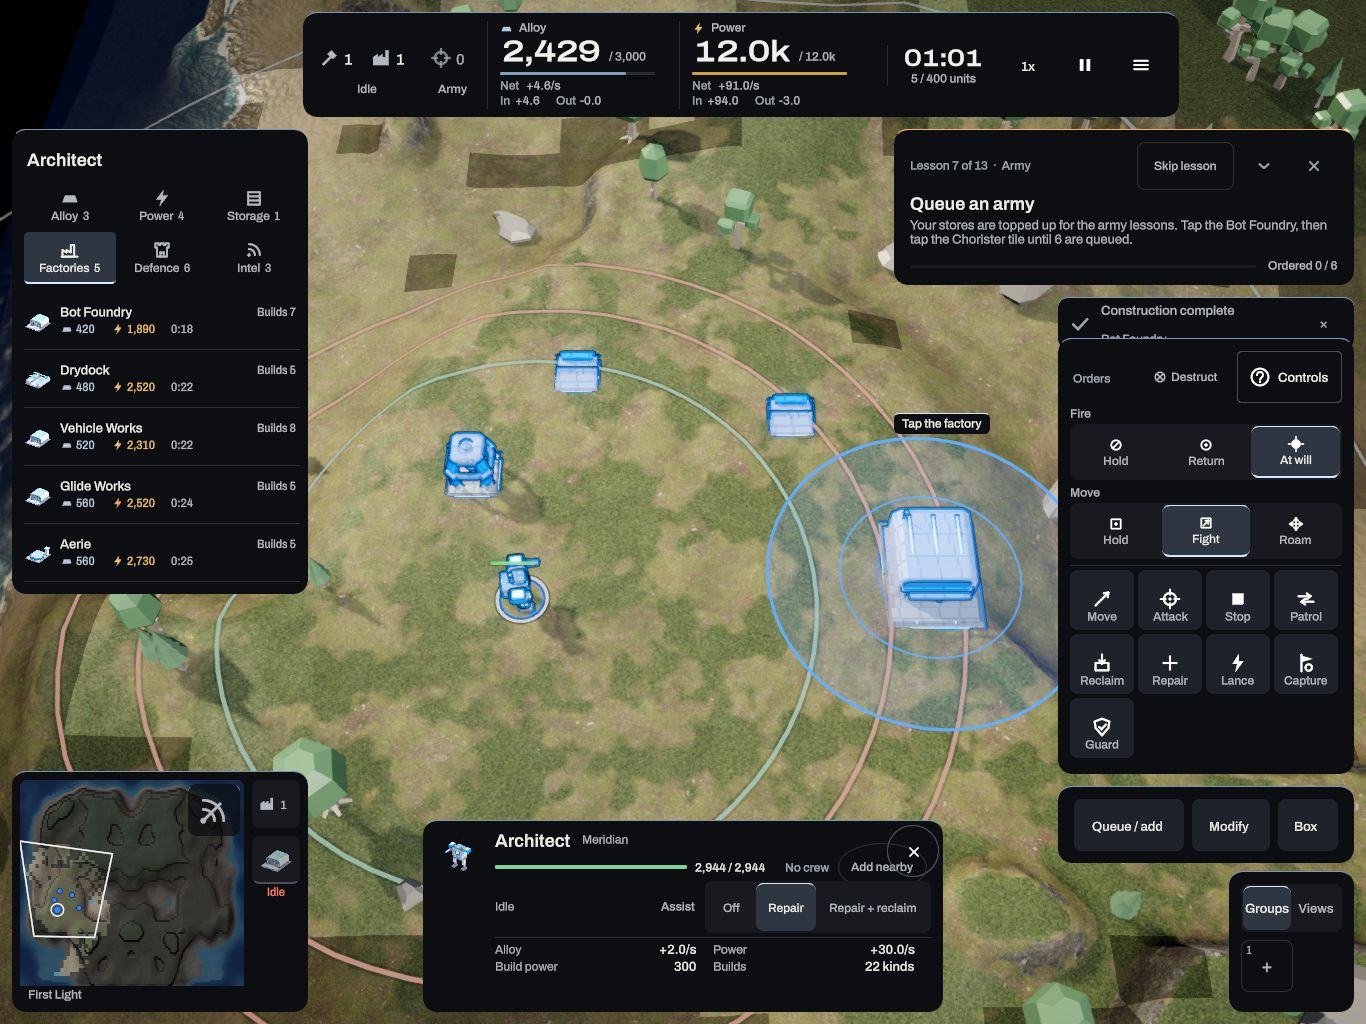Open the Defence 6 category tab
This screenshot has width=1366, height=1024.
(162, 258)
